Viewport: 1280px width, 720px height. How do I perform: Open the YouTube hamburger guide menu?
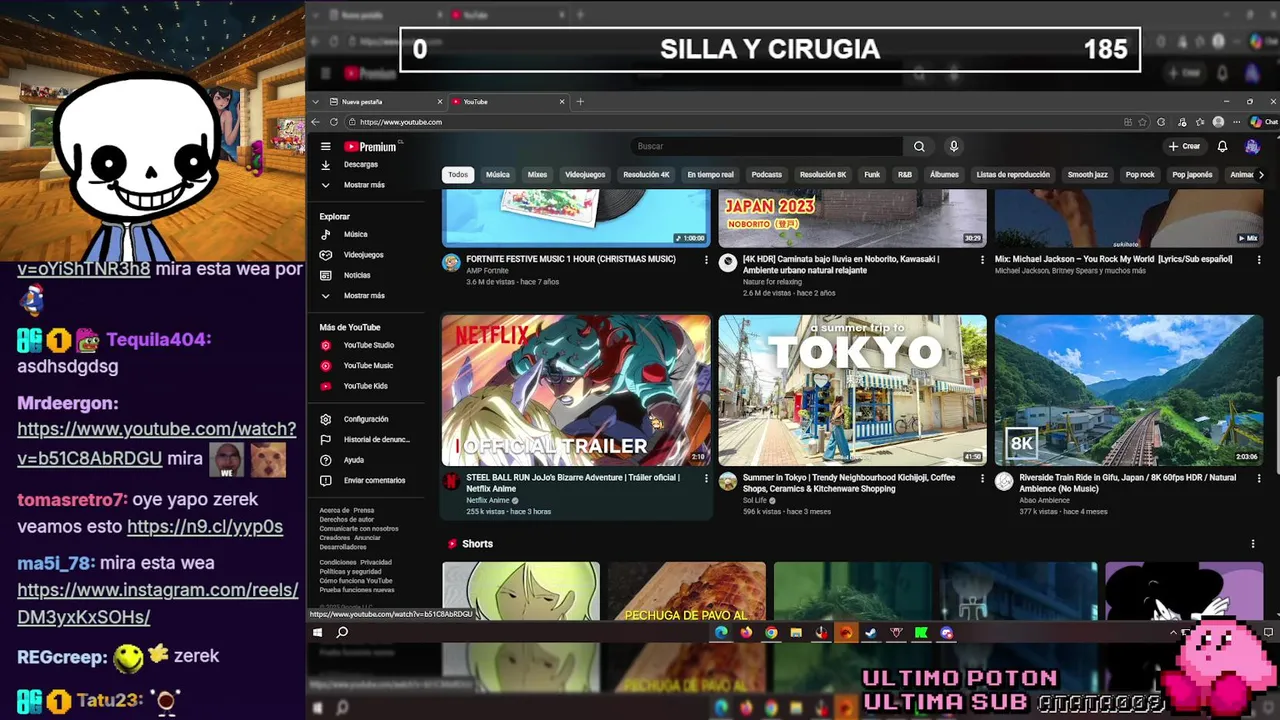325,146
